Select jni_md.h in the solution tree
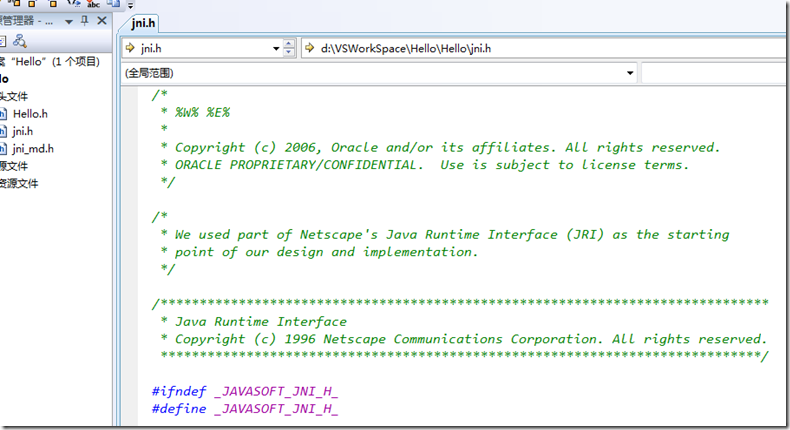 click(x=33, y=149)
